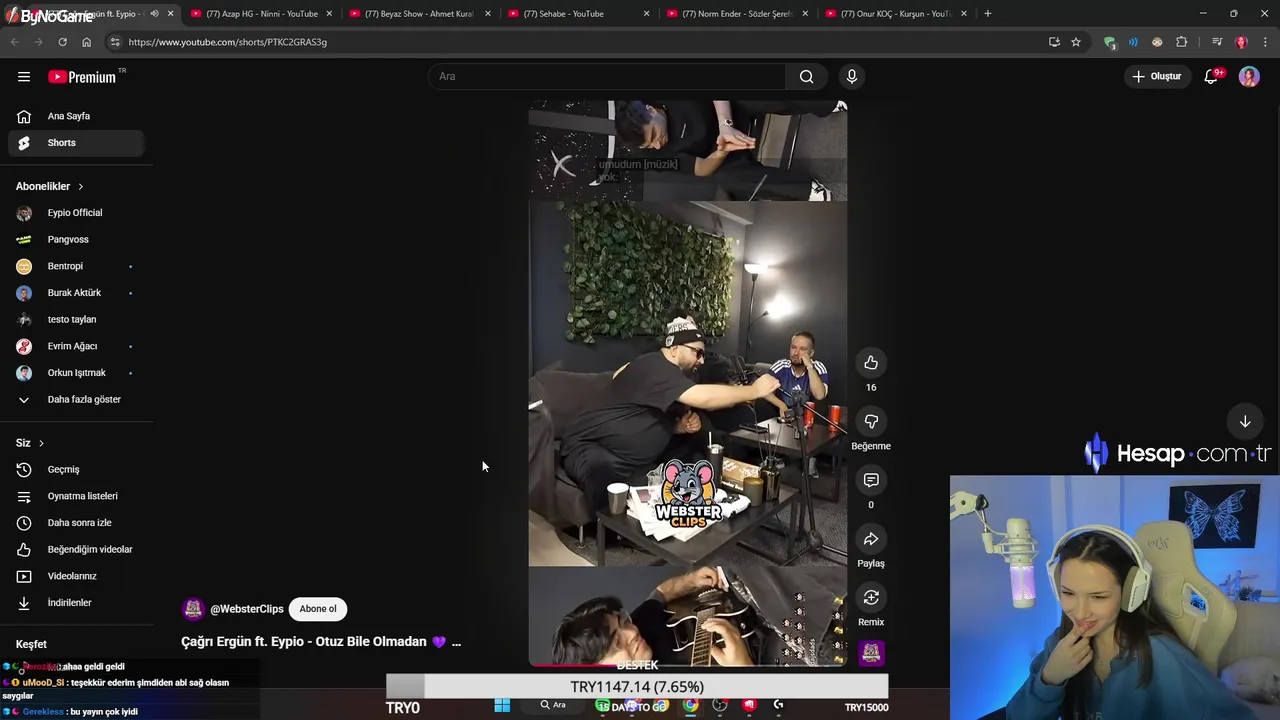Click the short video to pause

688,383
